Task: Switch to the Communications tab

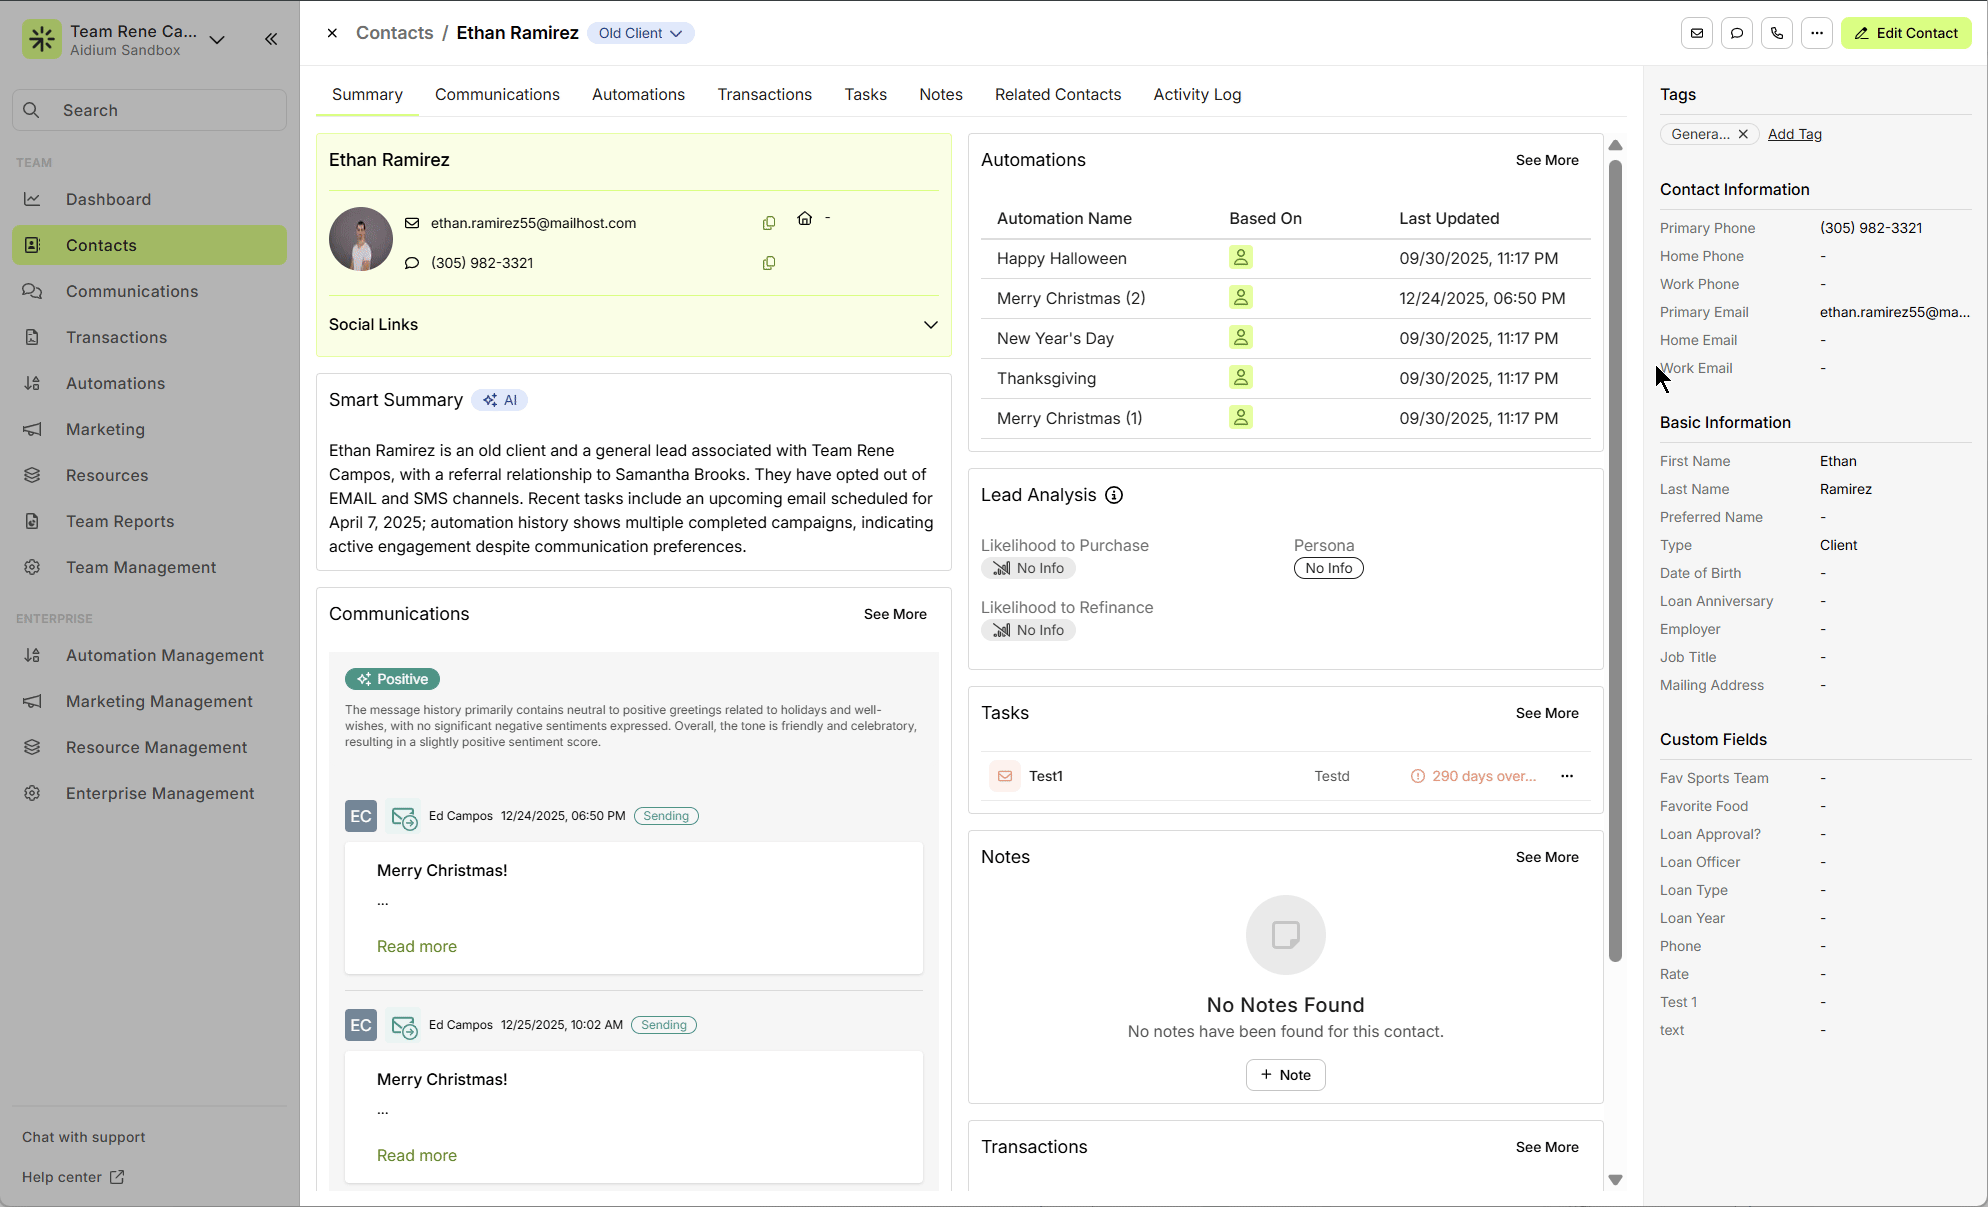Action: 497,94
